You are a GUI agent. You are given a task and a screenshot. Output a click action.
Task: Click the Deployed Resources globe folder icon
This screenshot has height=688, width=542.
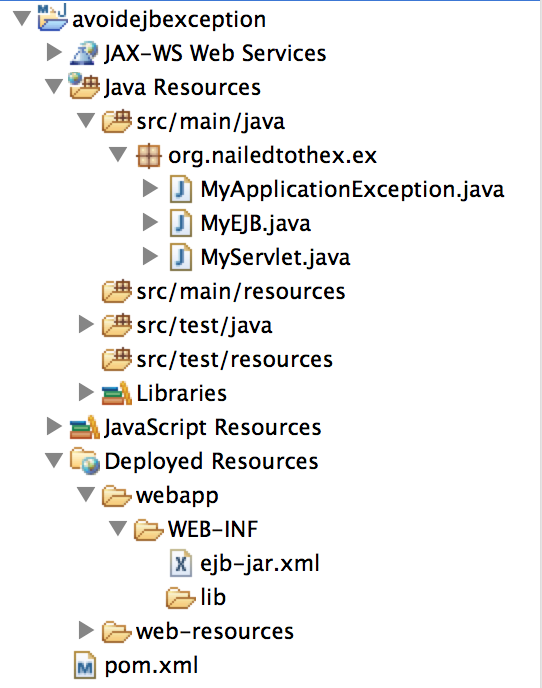tap(84, 461)
